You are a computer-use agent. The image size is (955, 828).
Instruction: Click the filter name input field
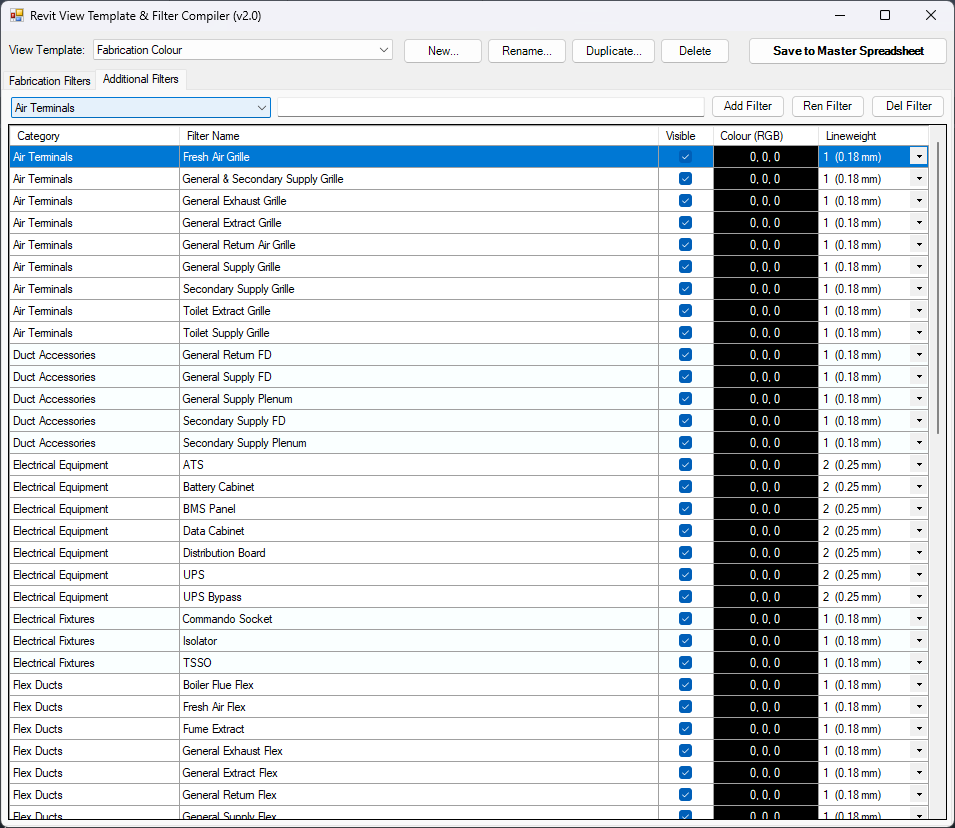tap(490, 107)
